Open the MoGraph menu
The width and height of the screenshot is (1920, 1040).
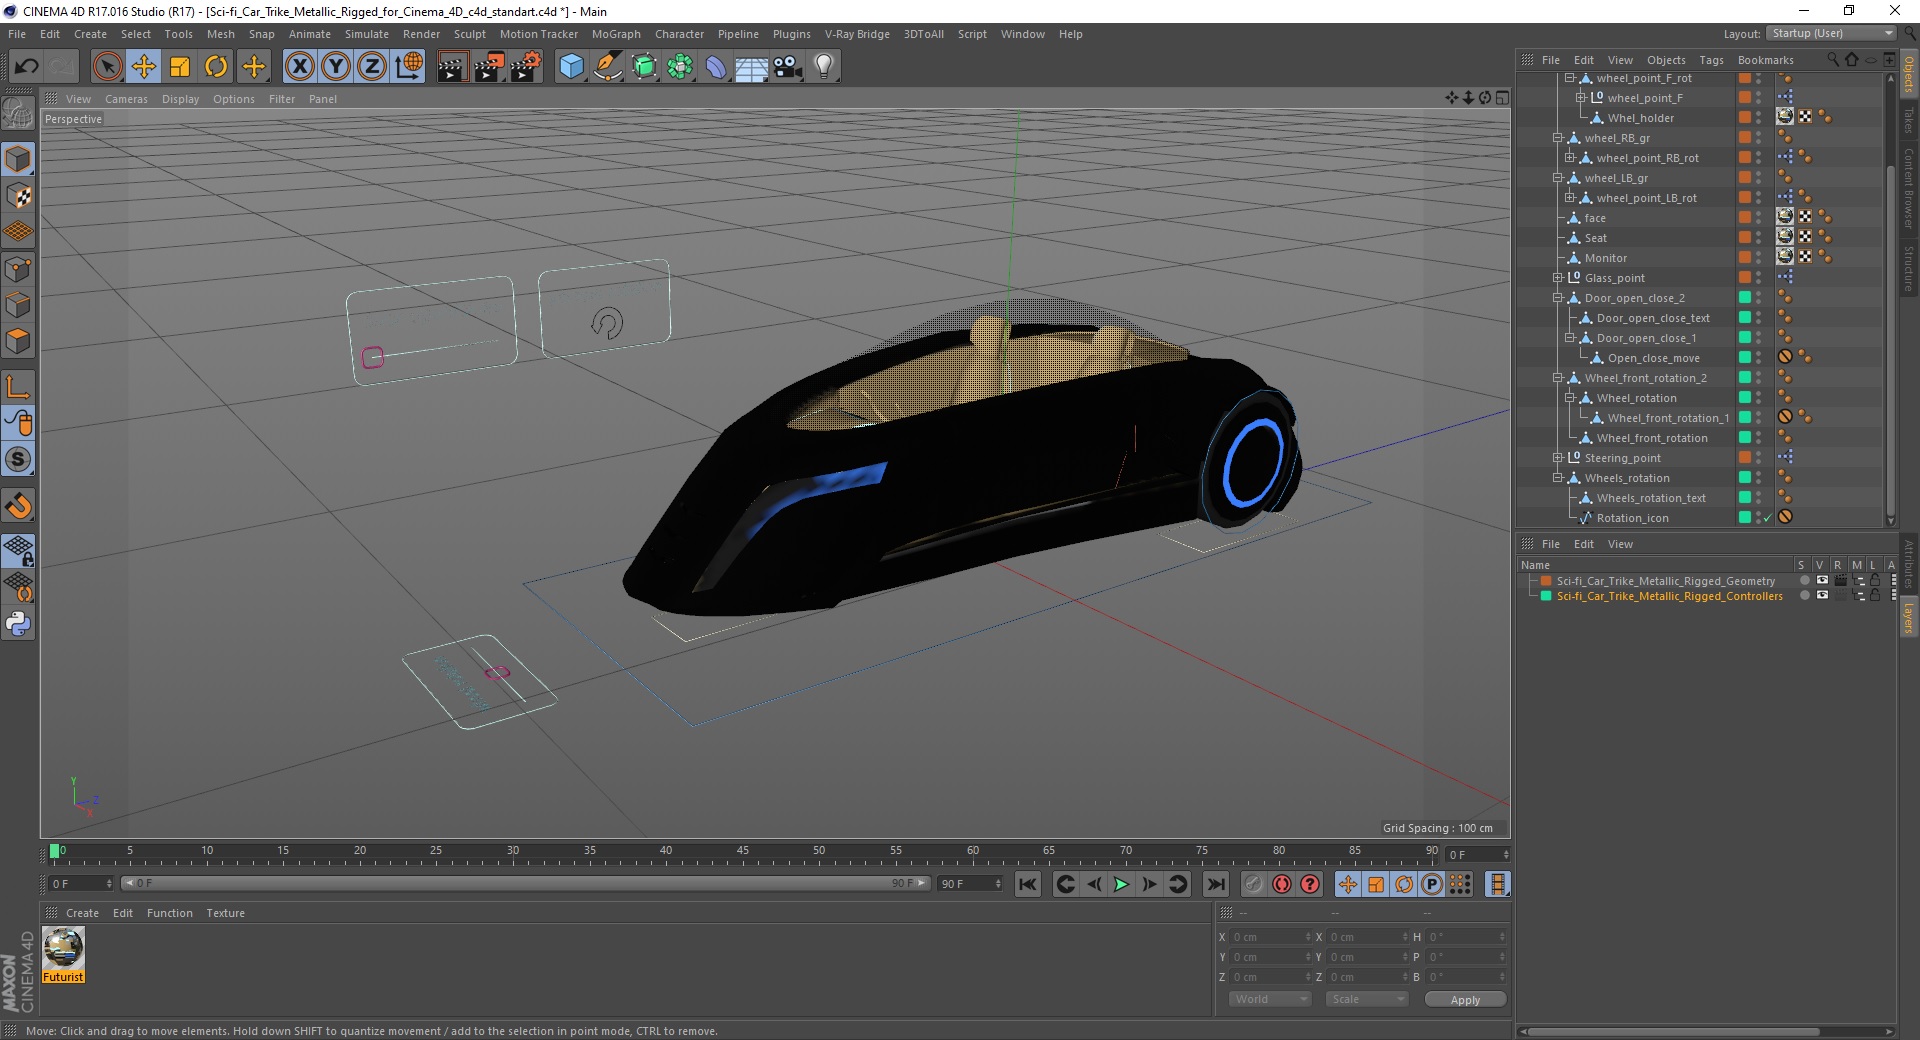[616, 34]
